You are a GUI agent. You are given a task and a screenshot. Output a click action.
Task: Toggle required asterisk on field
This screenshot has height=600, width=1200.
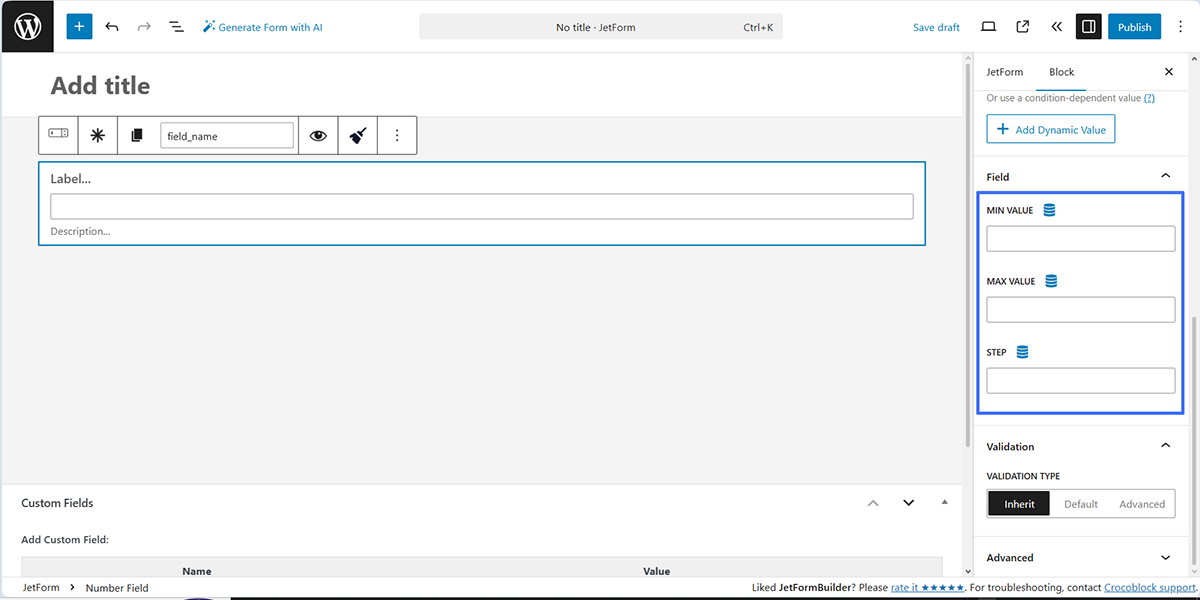[x=97, y=135]
